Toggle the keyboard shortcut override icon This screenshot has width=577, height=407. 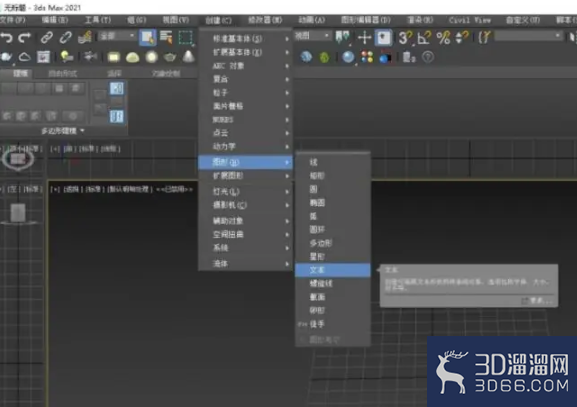pyautogui.click(x=383, y=38)
